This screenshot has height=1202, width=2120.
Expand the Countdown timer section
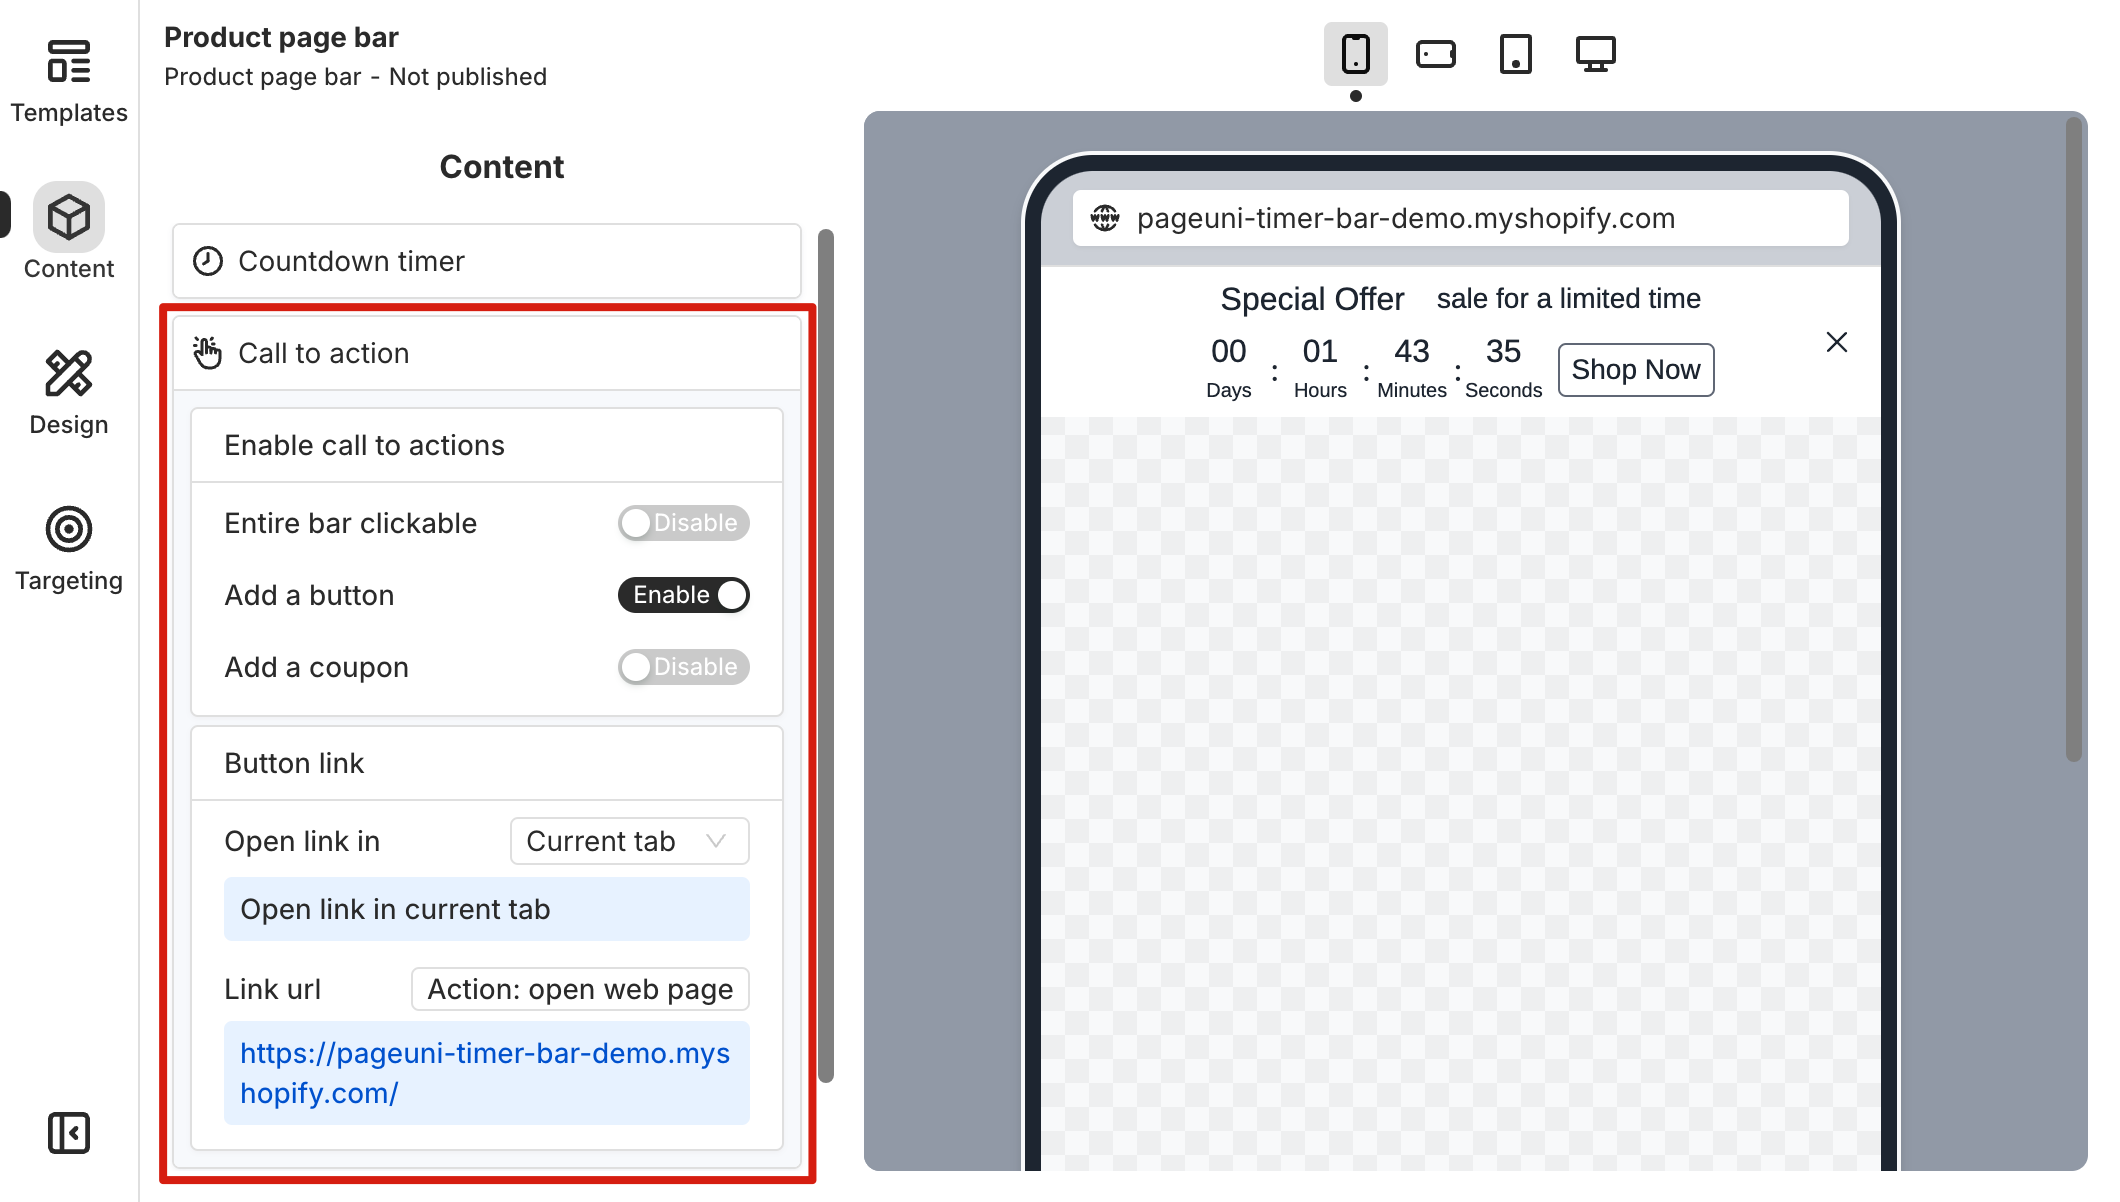[487, 261]
